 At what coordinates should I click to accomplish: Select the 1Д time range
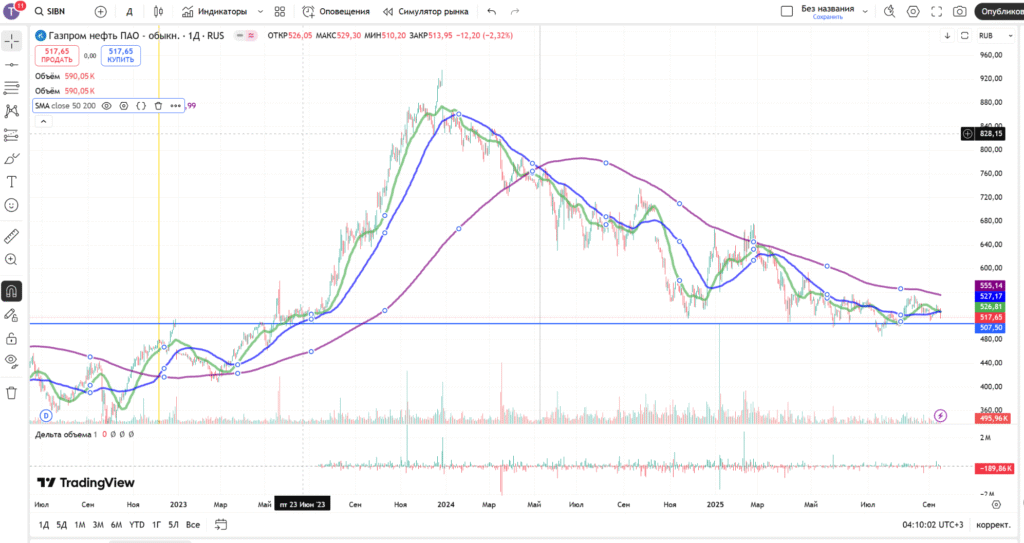[44, 525]
